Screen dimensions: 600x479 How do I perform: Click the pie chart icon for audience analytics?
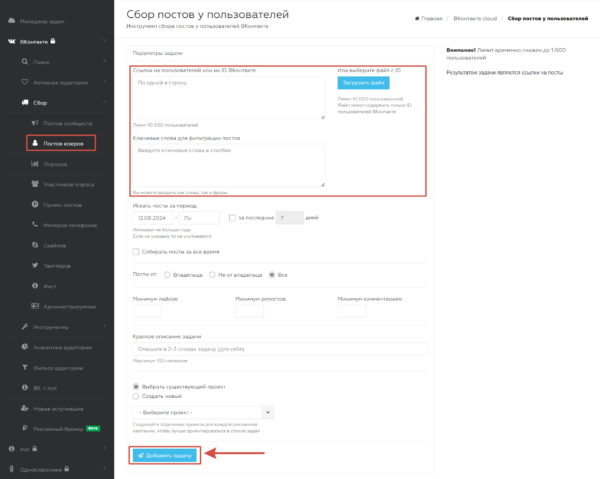pos(25,347)
